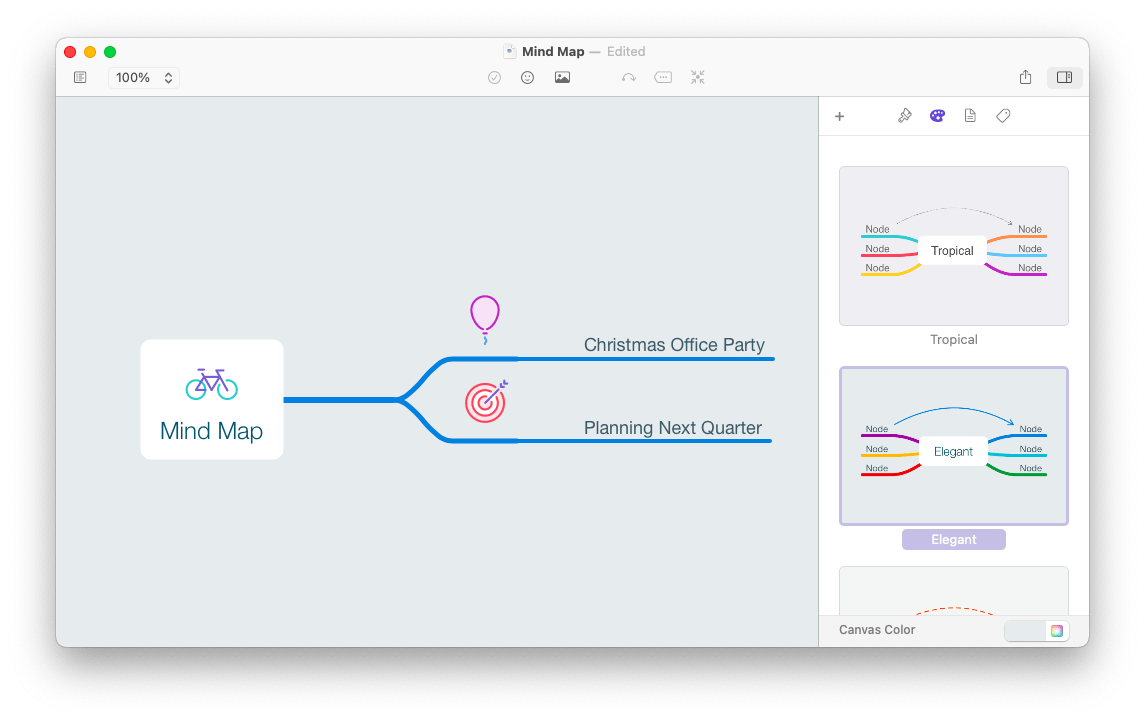Image resolution: width=1145 pixels, height=721 pixels.
Task: Pick a canvas color with the color swatch
Action: (1056, 630)
